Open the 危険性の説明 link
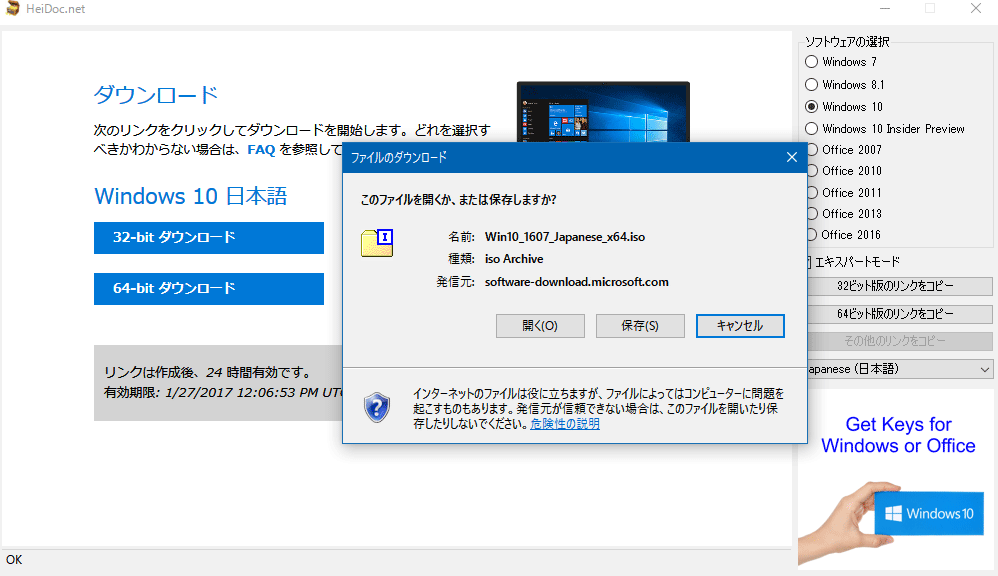Image resolution: width=998 pixels, height=576 pixels. tap(565, 424)
